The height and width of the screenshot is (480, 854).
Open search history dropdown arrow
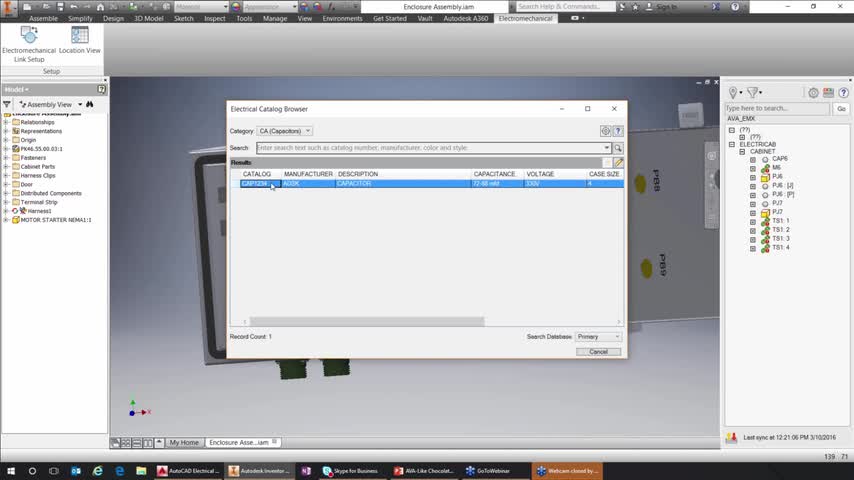point(606,148)
